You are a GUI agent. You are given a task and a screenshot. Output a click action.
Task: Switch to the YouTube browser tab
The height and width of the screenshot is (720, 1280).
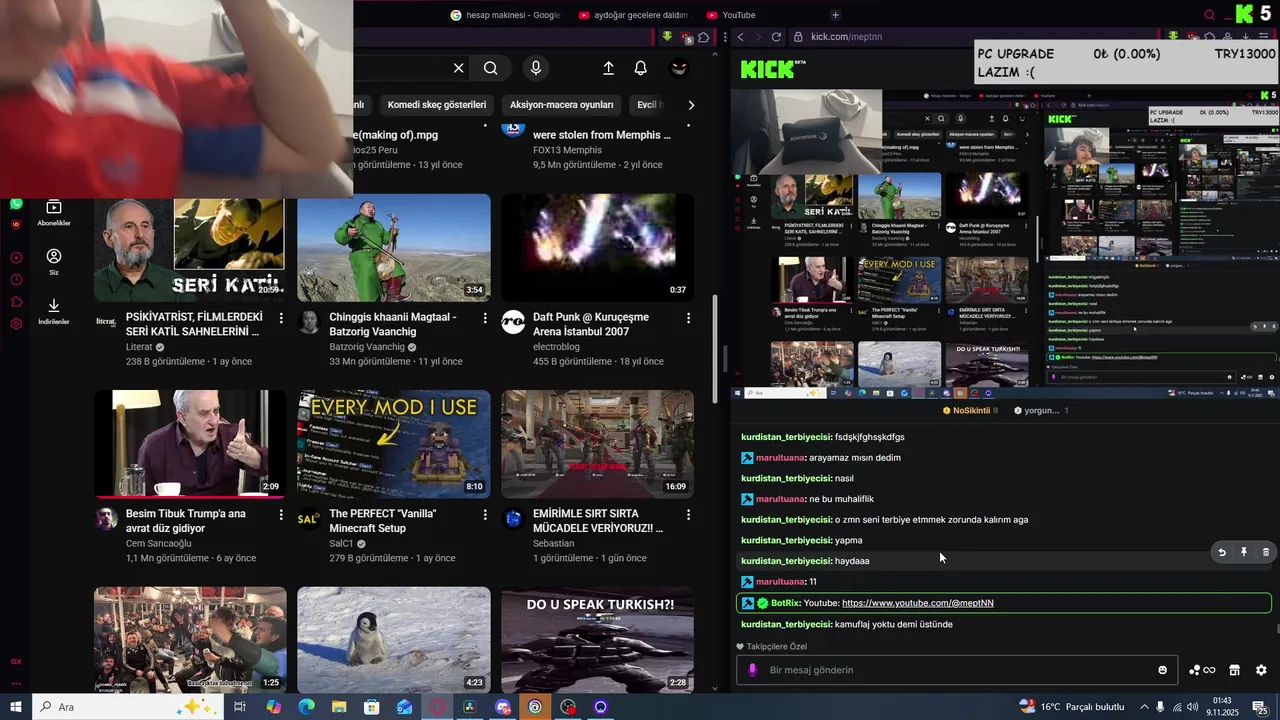pos(731,15)
